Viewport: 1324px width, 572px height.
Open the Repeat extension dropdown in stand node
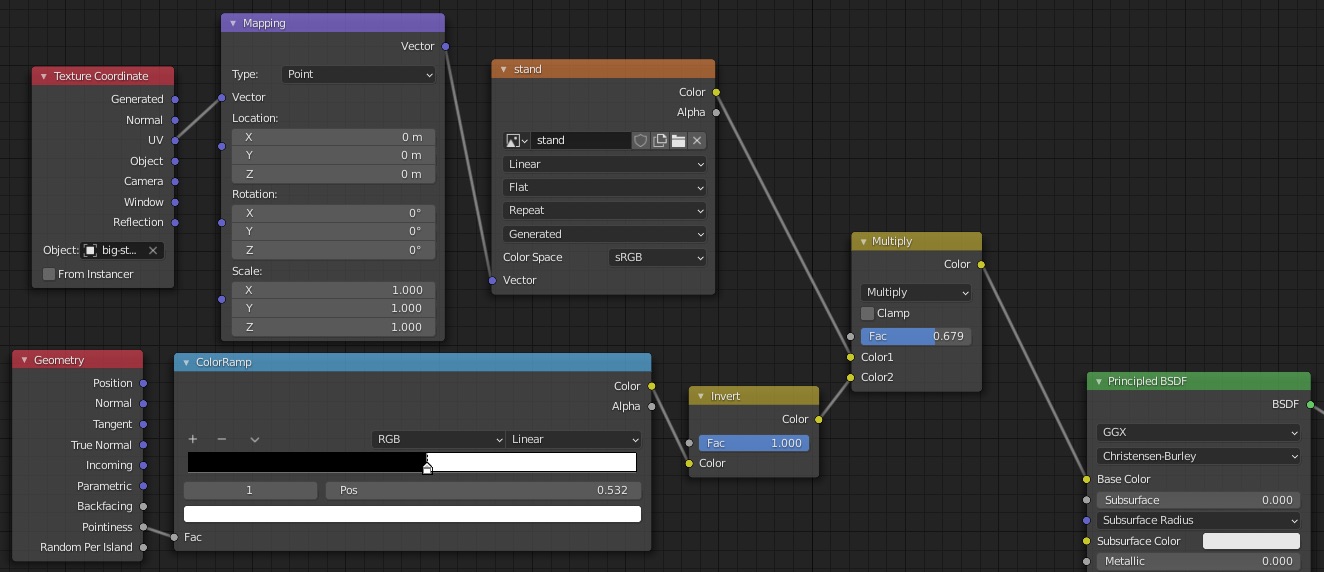[604, 210]
